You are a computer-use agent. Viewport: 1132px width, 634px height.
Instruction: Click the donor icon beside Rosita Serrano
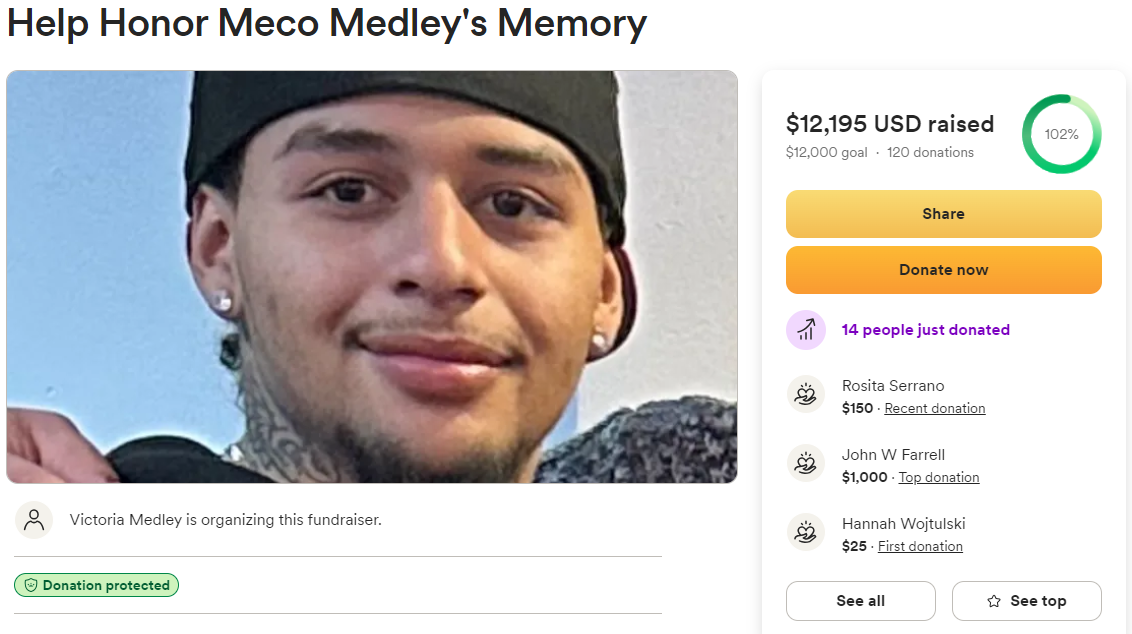click(806, 395)
